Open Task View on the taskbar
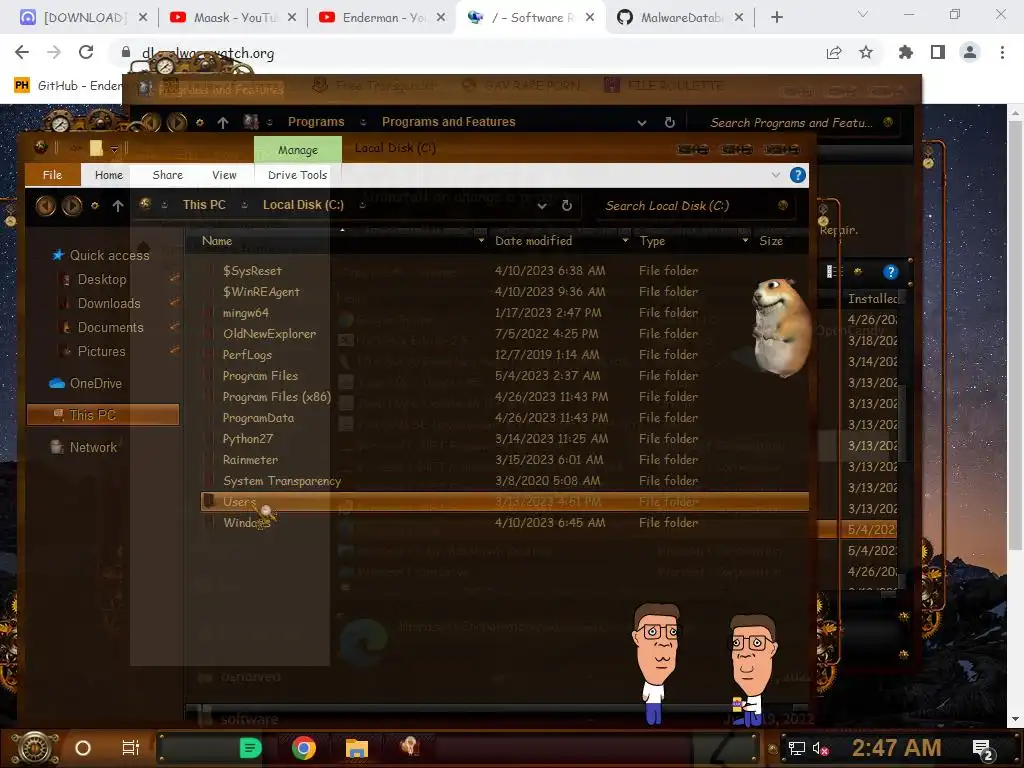This screenshot has width=1024, height=768. (131, 748)
